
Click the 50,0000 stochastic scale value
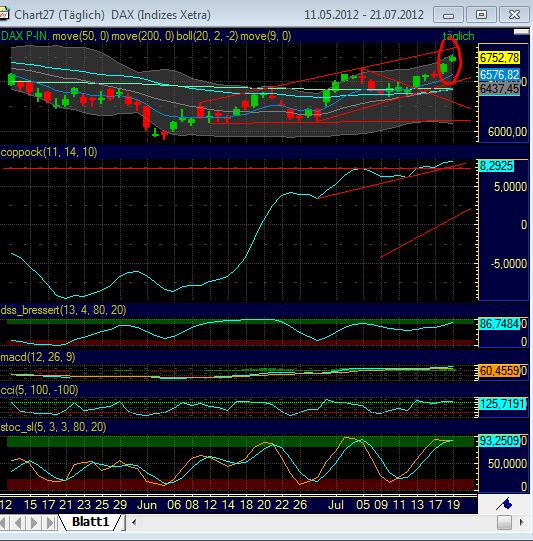pyautogui.click(x=507, y=464)
